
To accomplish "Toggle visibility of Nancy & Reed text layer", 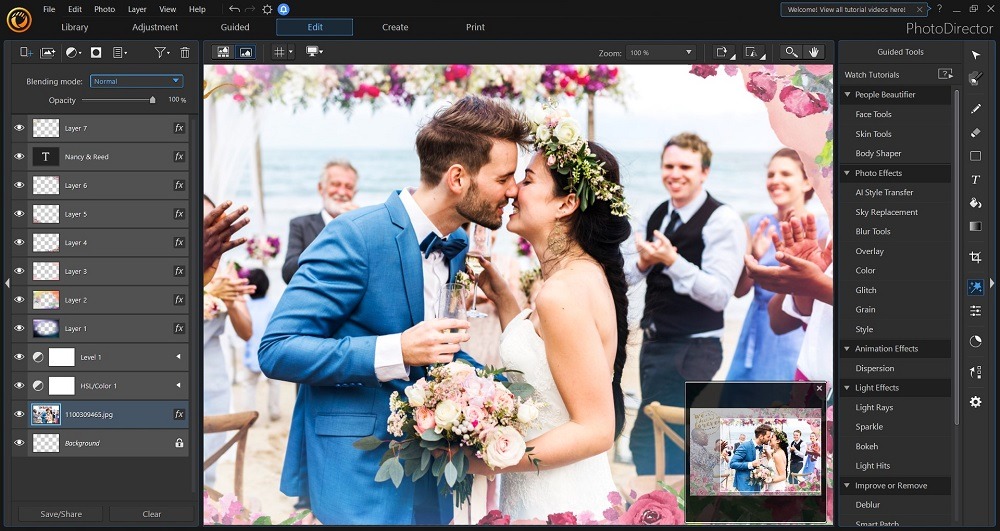I will pyautogui.click(x=19, y=157).
